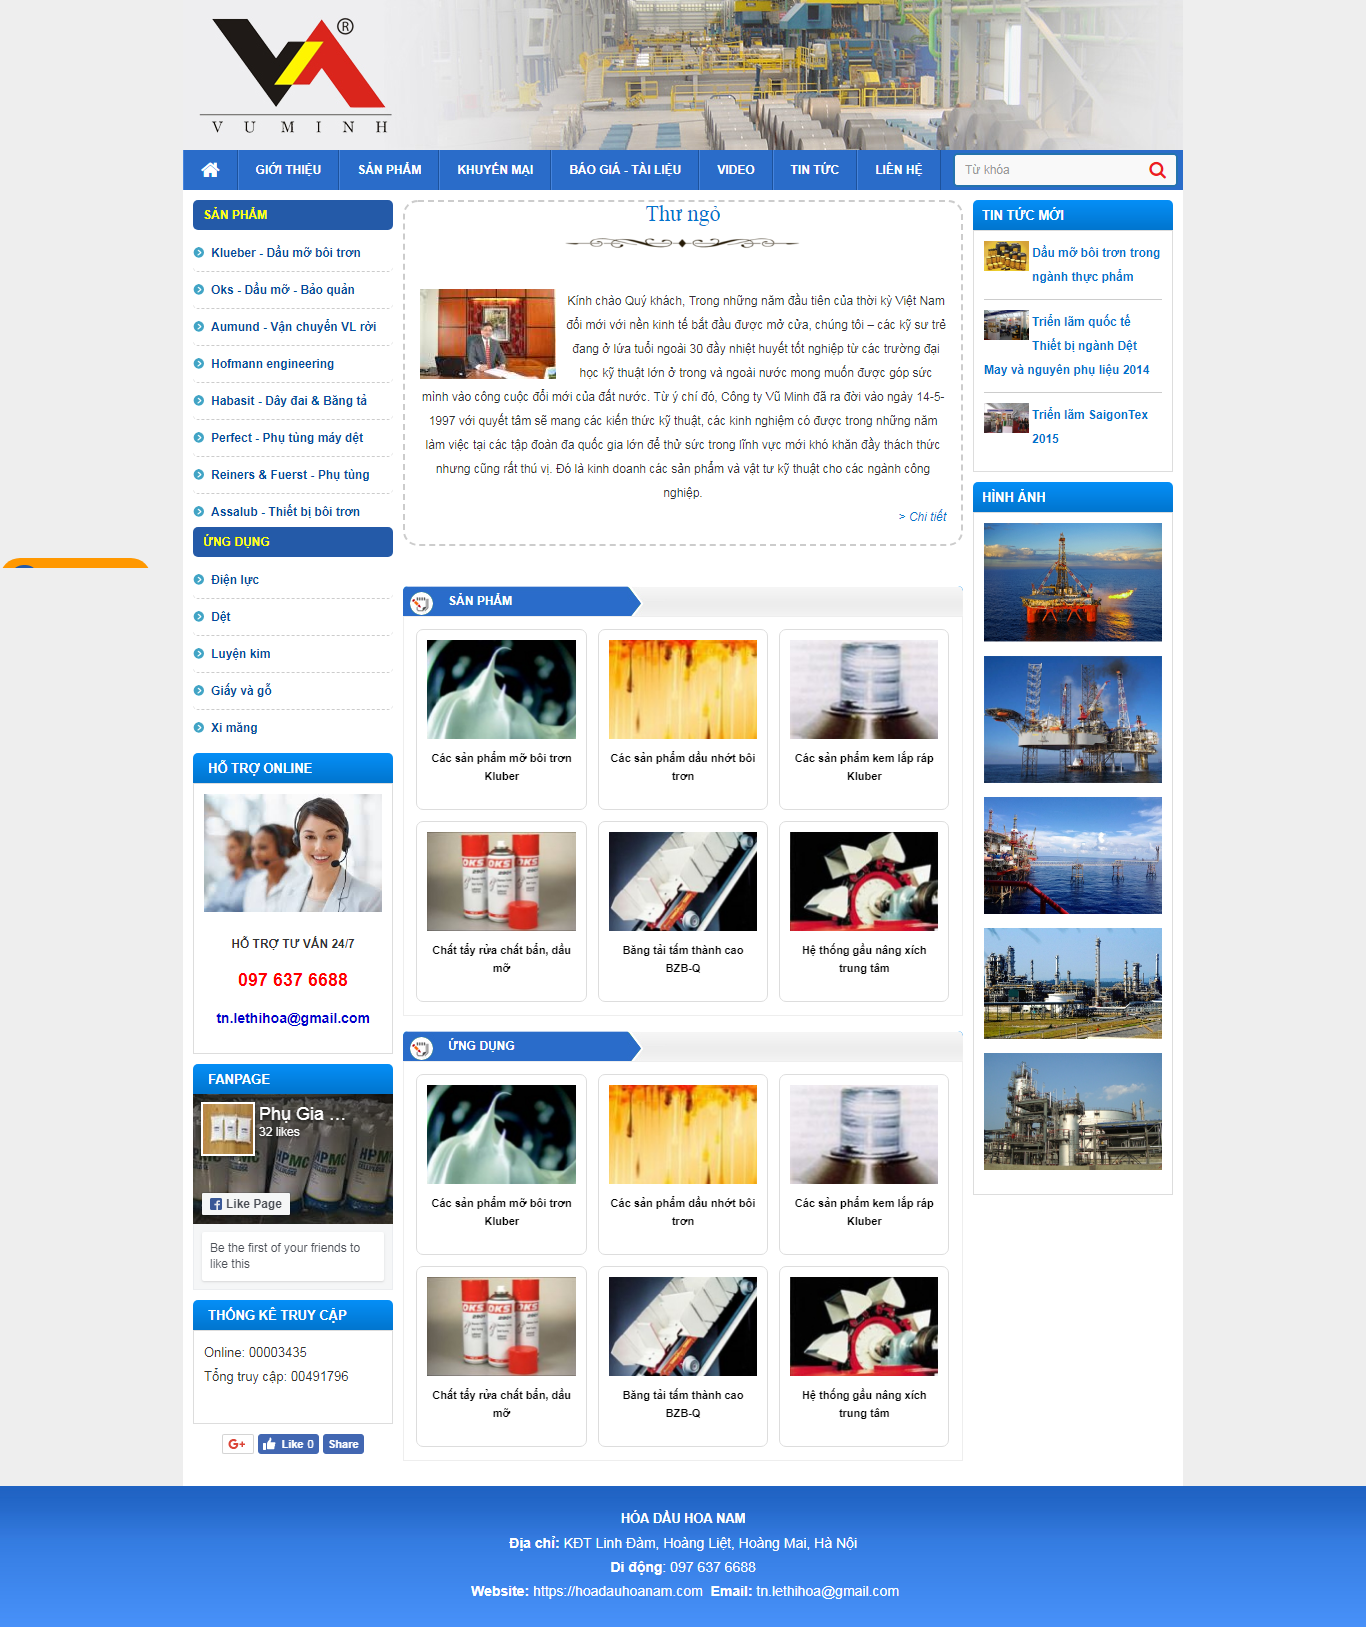Open the Tin Tức menu item
This screenshot has width=1366, height=1627.
[x=815, y=170]
